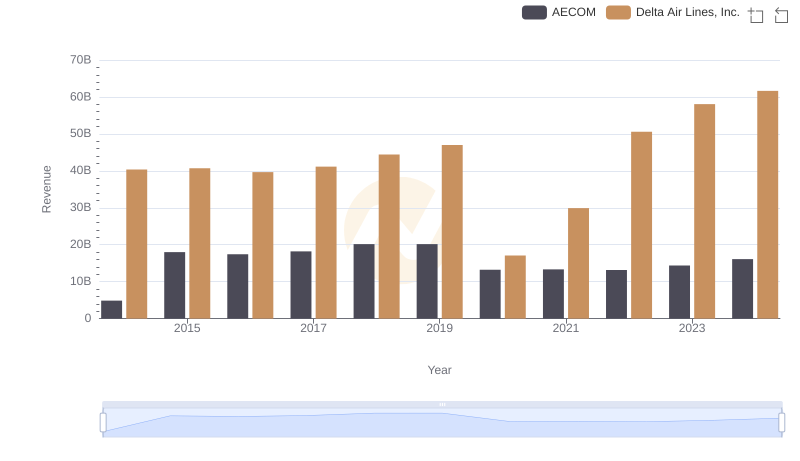800x461 pixels.
Task: Click the AECOM 2017 bar
Action: point(301,285)
